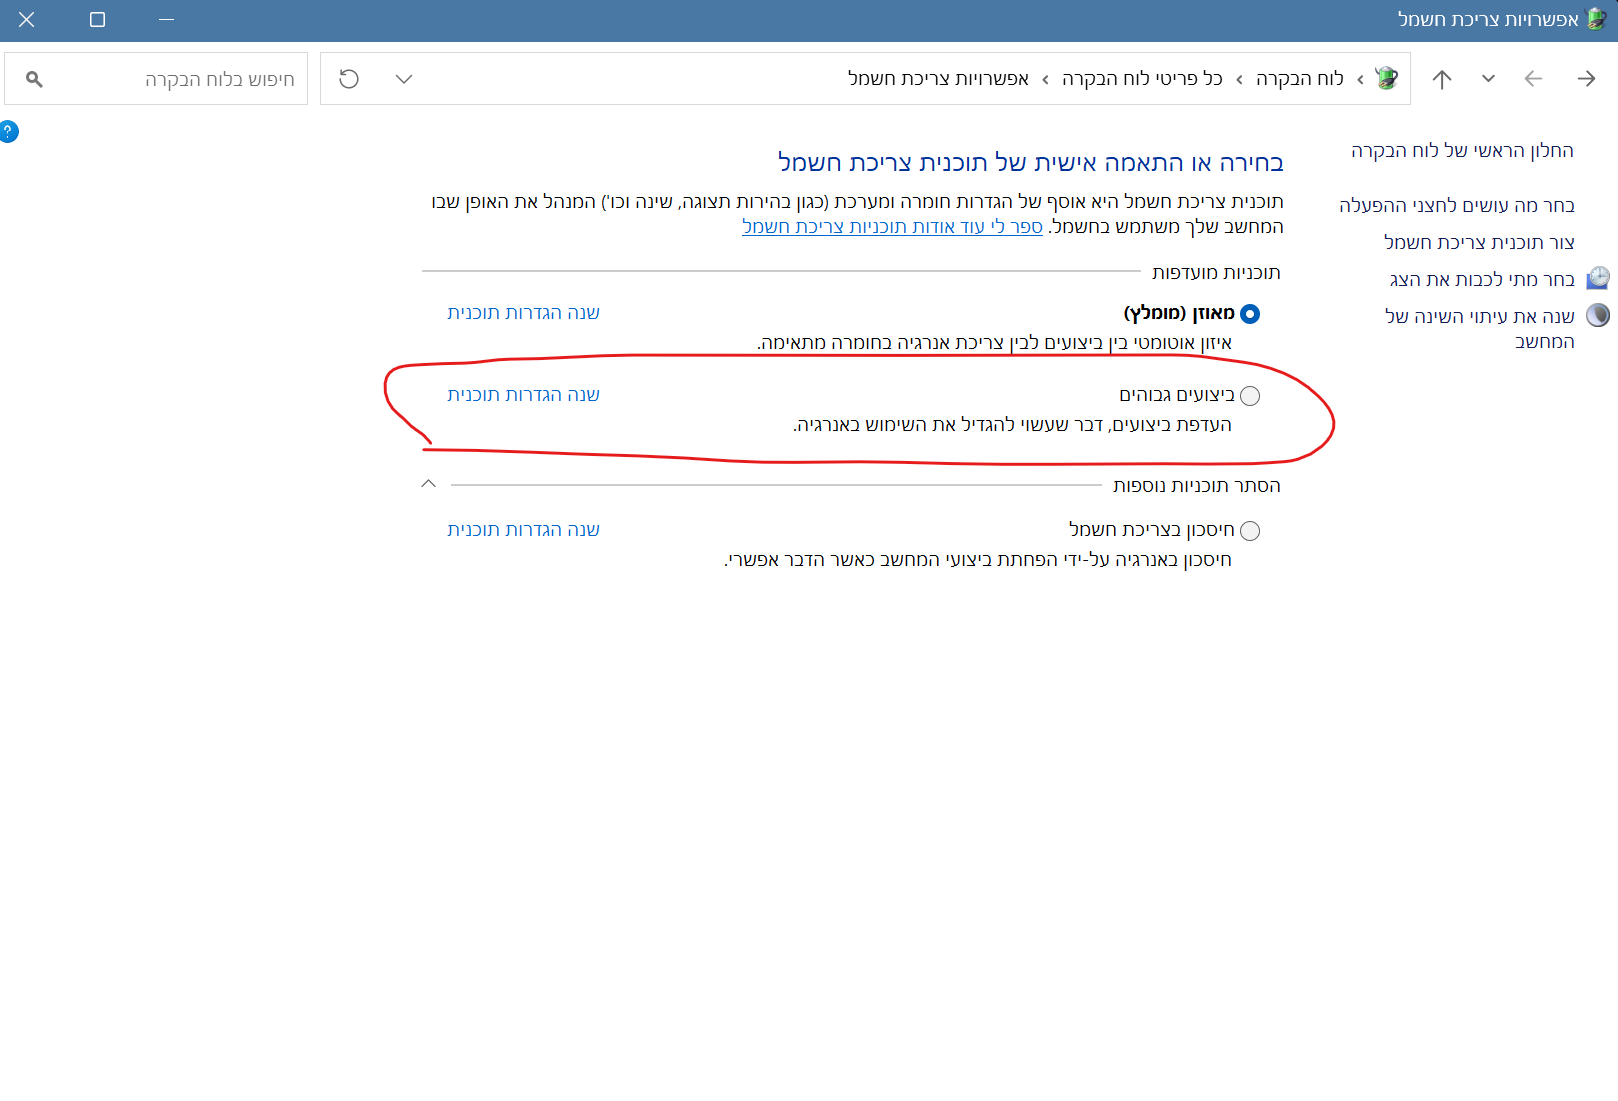Screen dimensions: 1618x1101
Task: Open 'בחר מה עושים לחצני ההפעלה' sidebar link
Action: 1457,206
